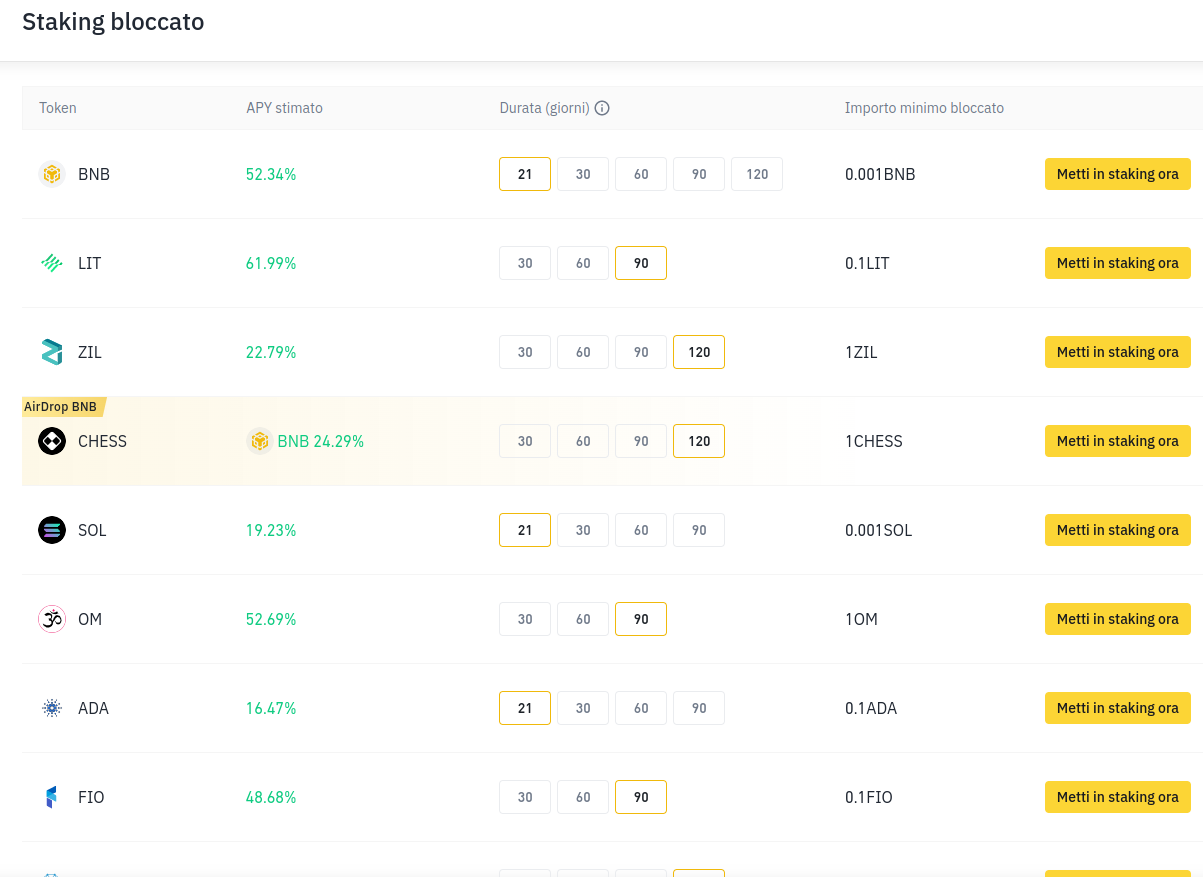
Task: Click LIT APY value 61.99%
Action: coord(271,263)
